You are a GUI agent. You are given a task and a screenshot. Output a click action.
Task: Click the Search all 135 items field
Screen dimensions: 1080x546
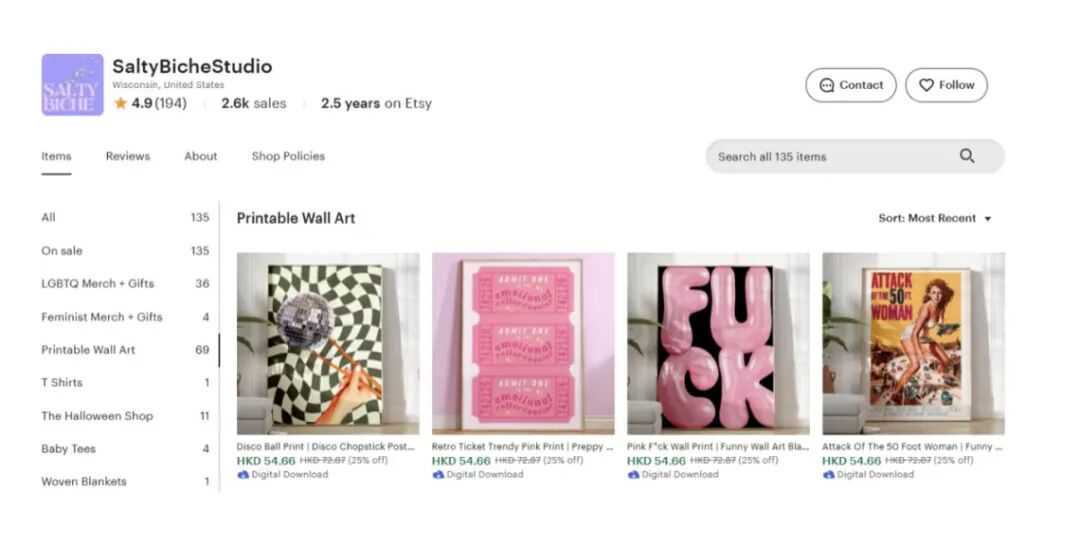pyautogui.click(x=855, y=156)
